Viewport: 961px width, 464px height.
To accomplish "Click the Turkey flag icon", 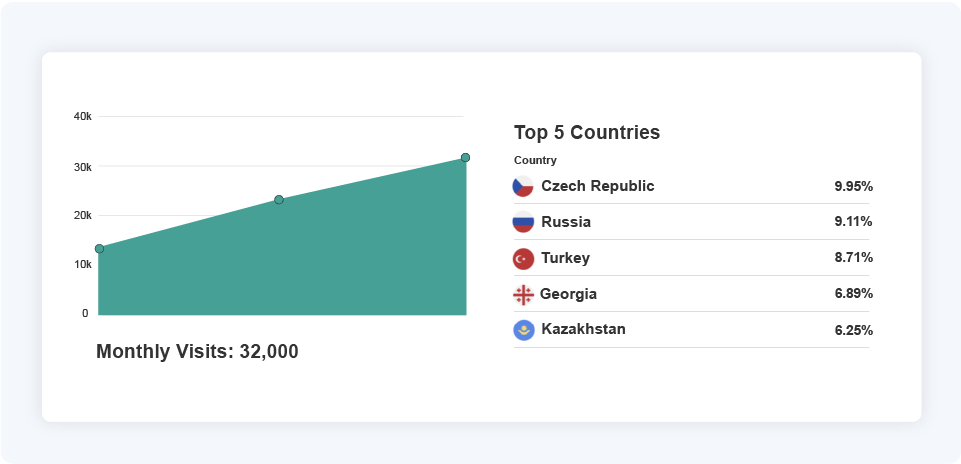I will 523,258.
